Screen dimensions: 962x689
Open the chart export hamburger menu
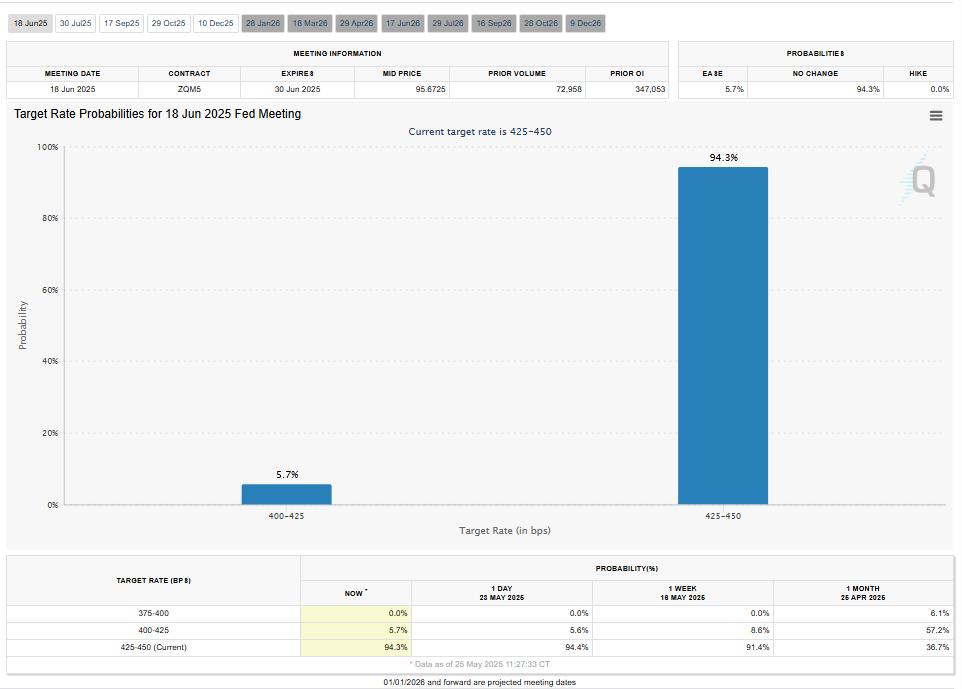click(936, 115)
